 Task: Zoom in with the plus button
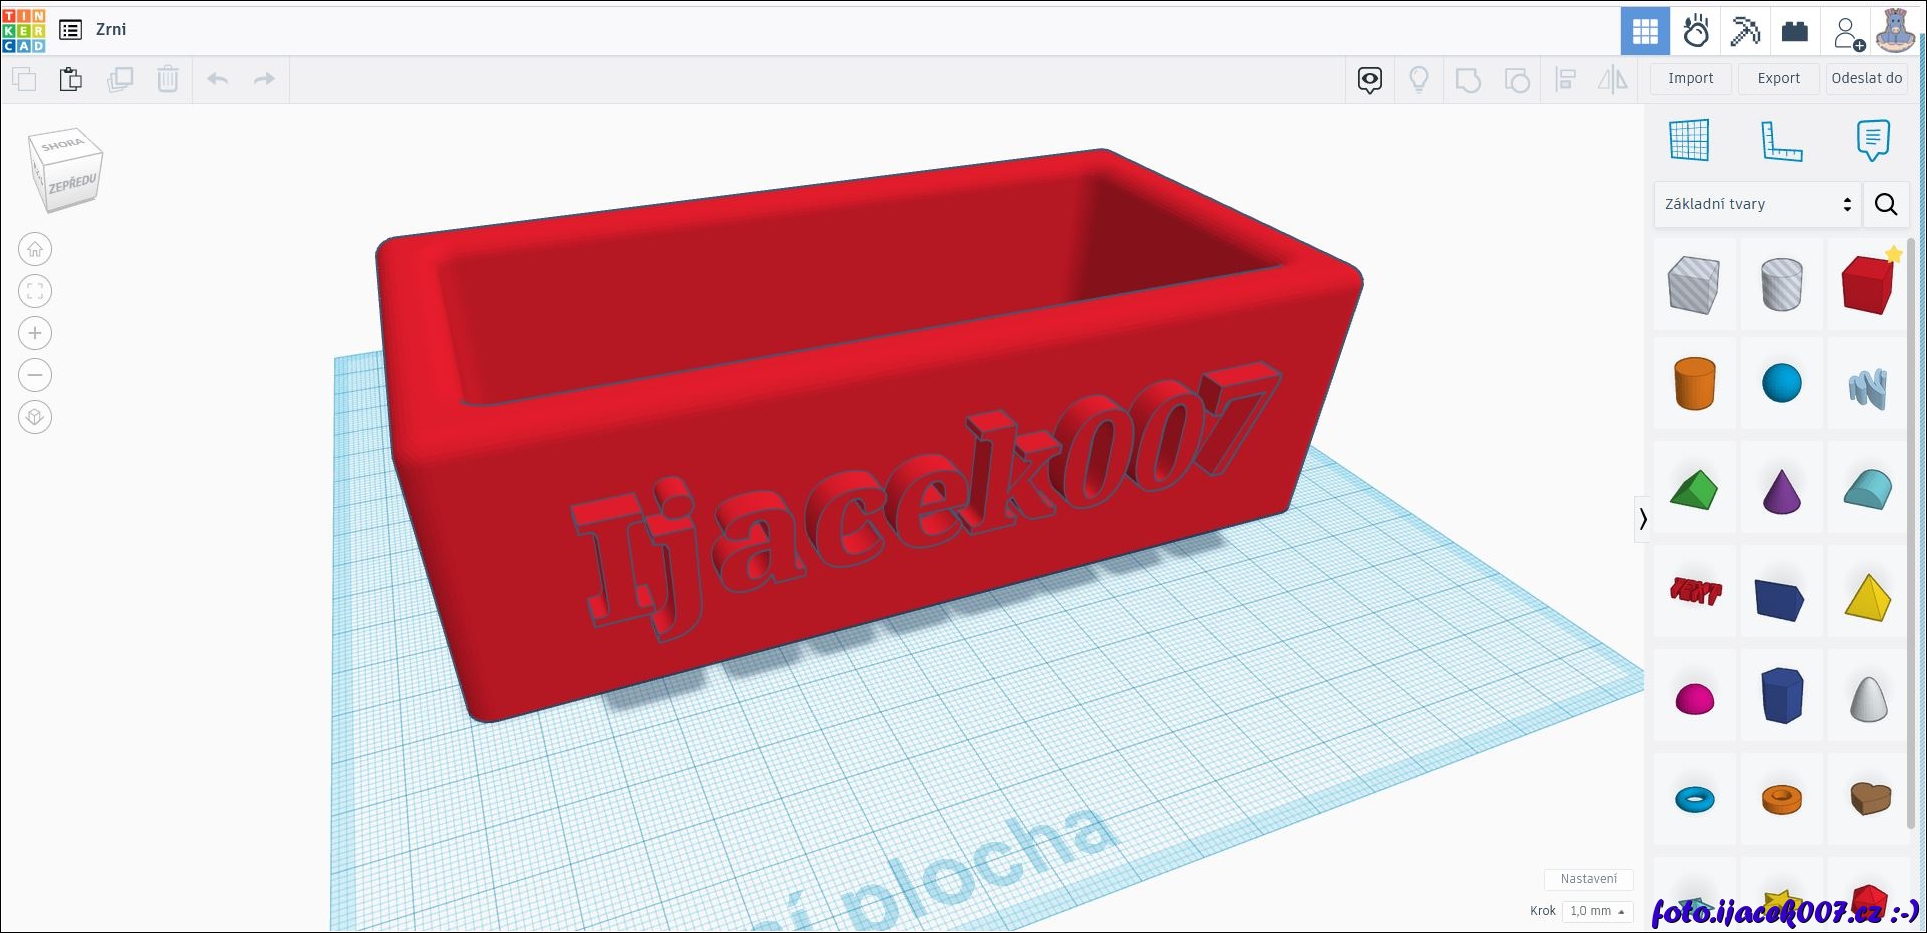coord(35,333)
